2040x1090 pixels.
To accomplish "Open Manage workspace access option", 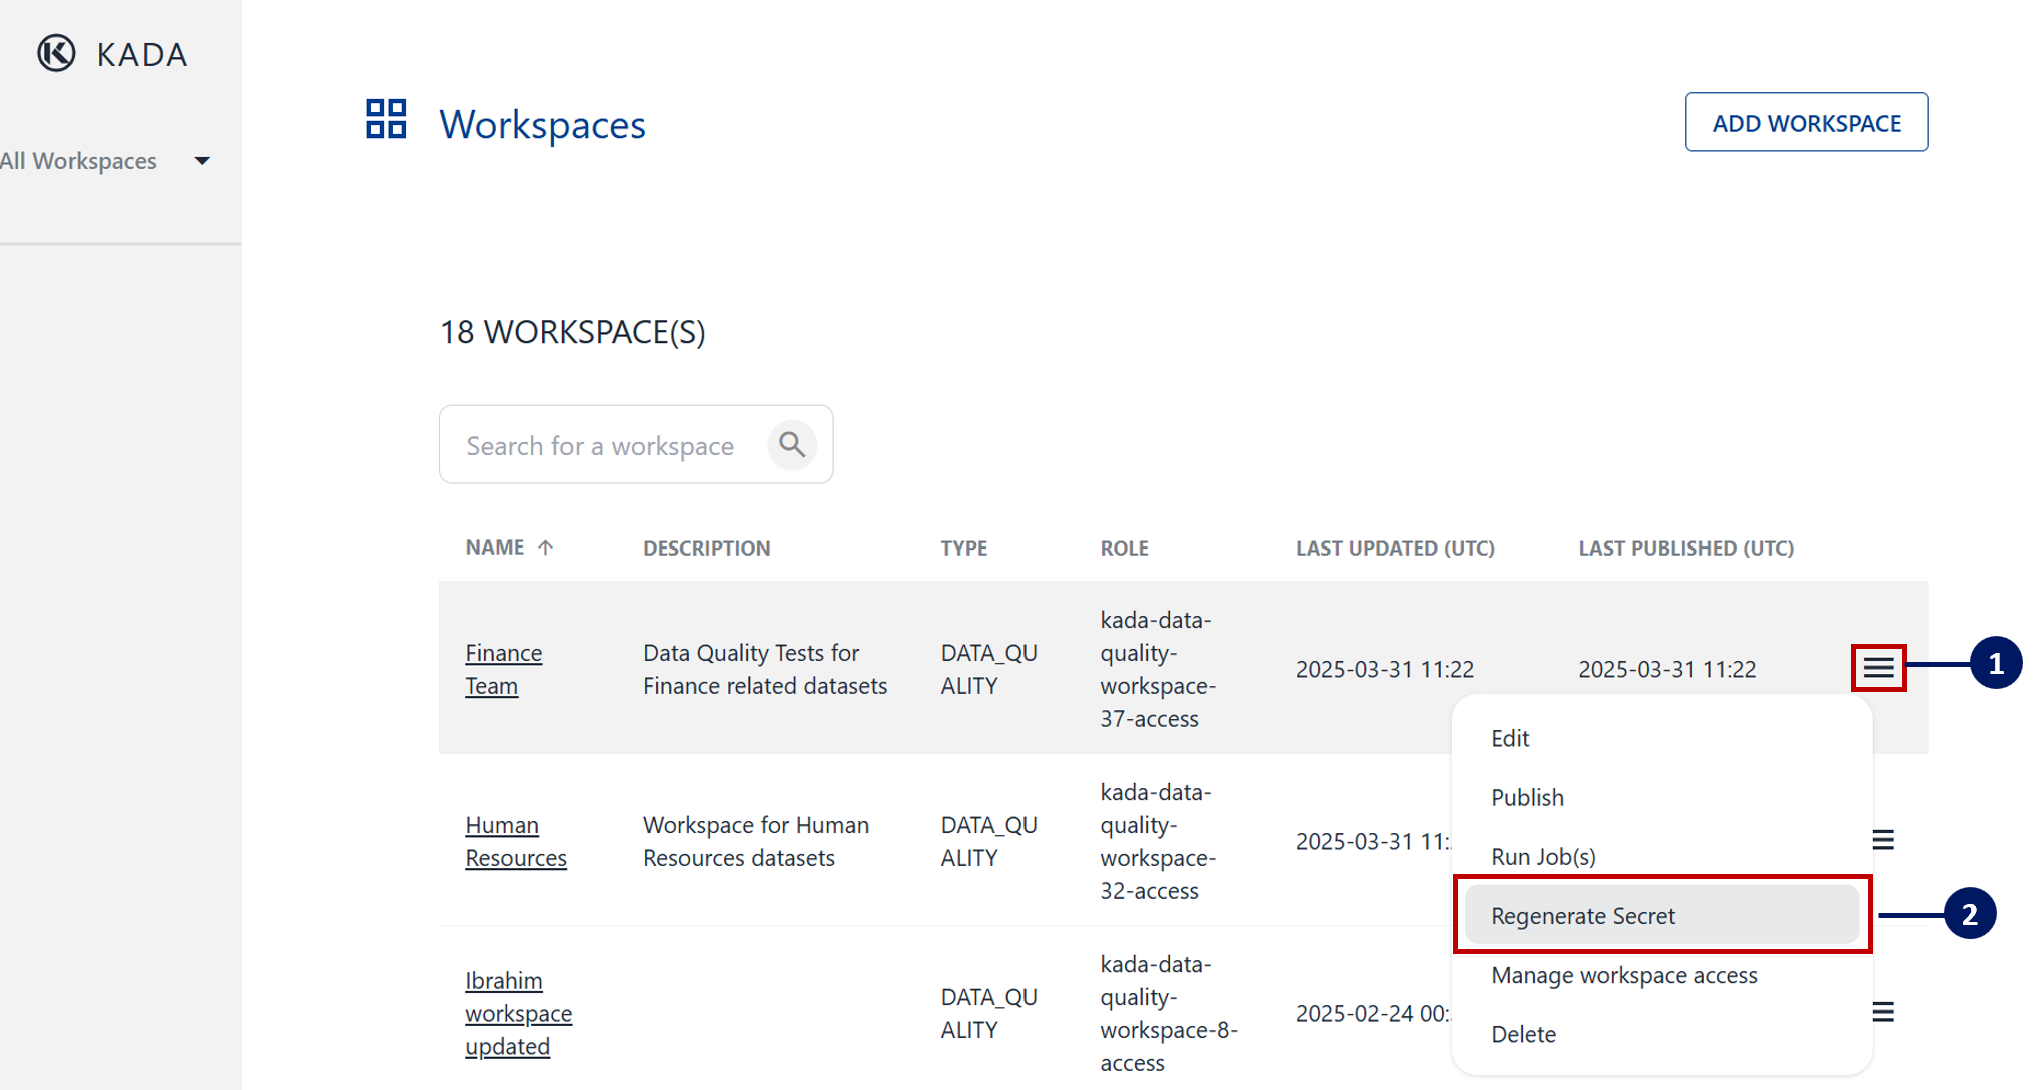I will (1624, 975).
